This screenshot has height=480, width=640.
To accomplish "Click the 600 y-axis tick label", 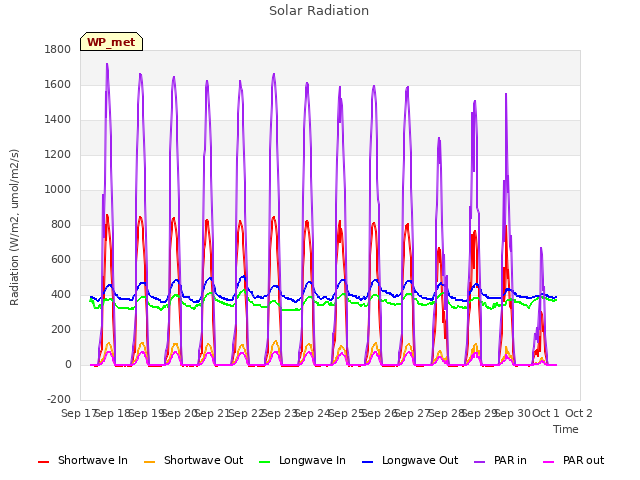I will click(x=61, y=260).
